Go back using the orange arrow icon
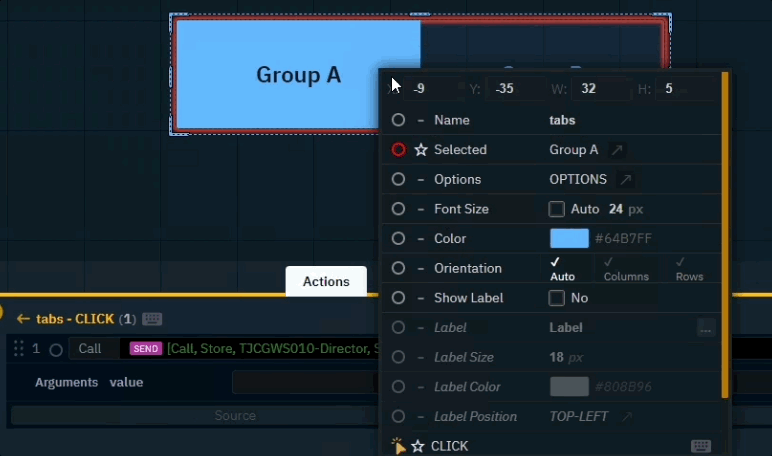772x456 pixels. 23,319
